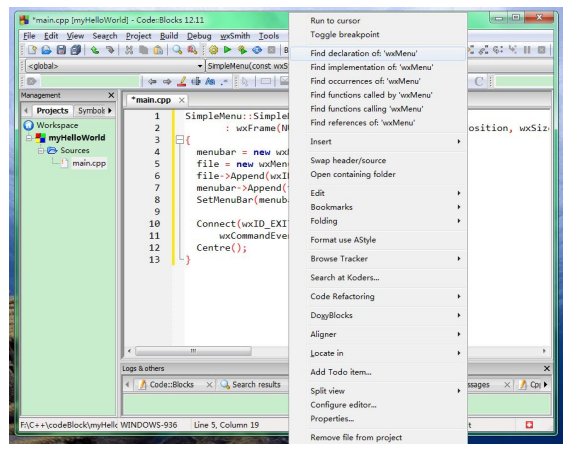Viewport: 568px width, 449px height.
Task: Click the Use regex icon
Action: point(225,82)
